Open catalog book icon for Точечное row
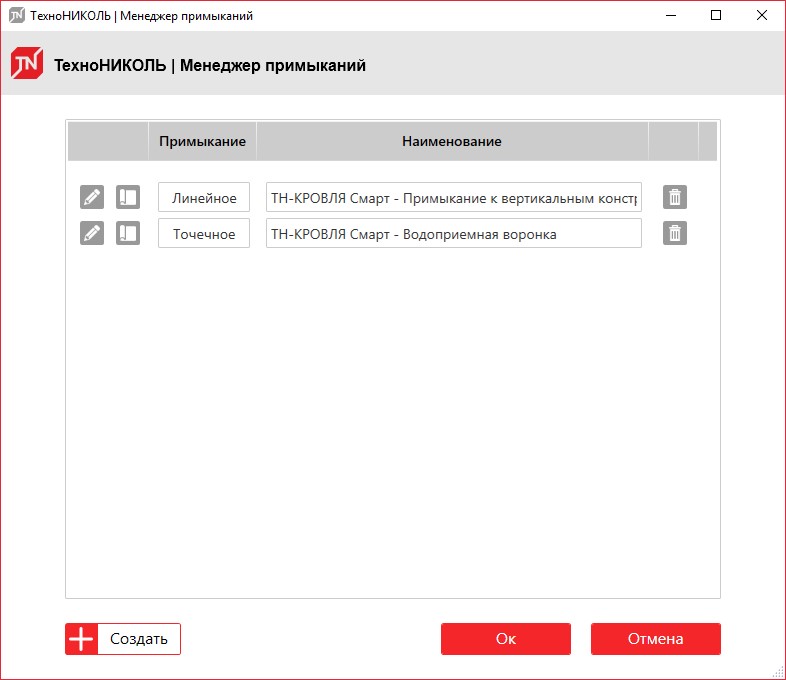The width and height of the screenshot is (786, 680). click(x=128, y=233)
